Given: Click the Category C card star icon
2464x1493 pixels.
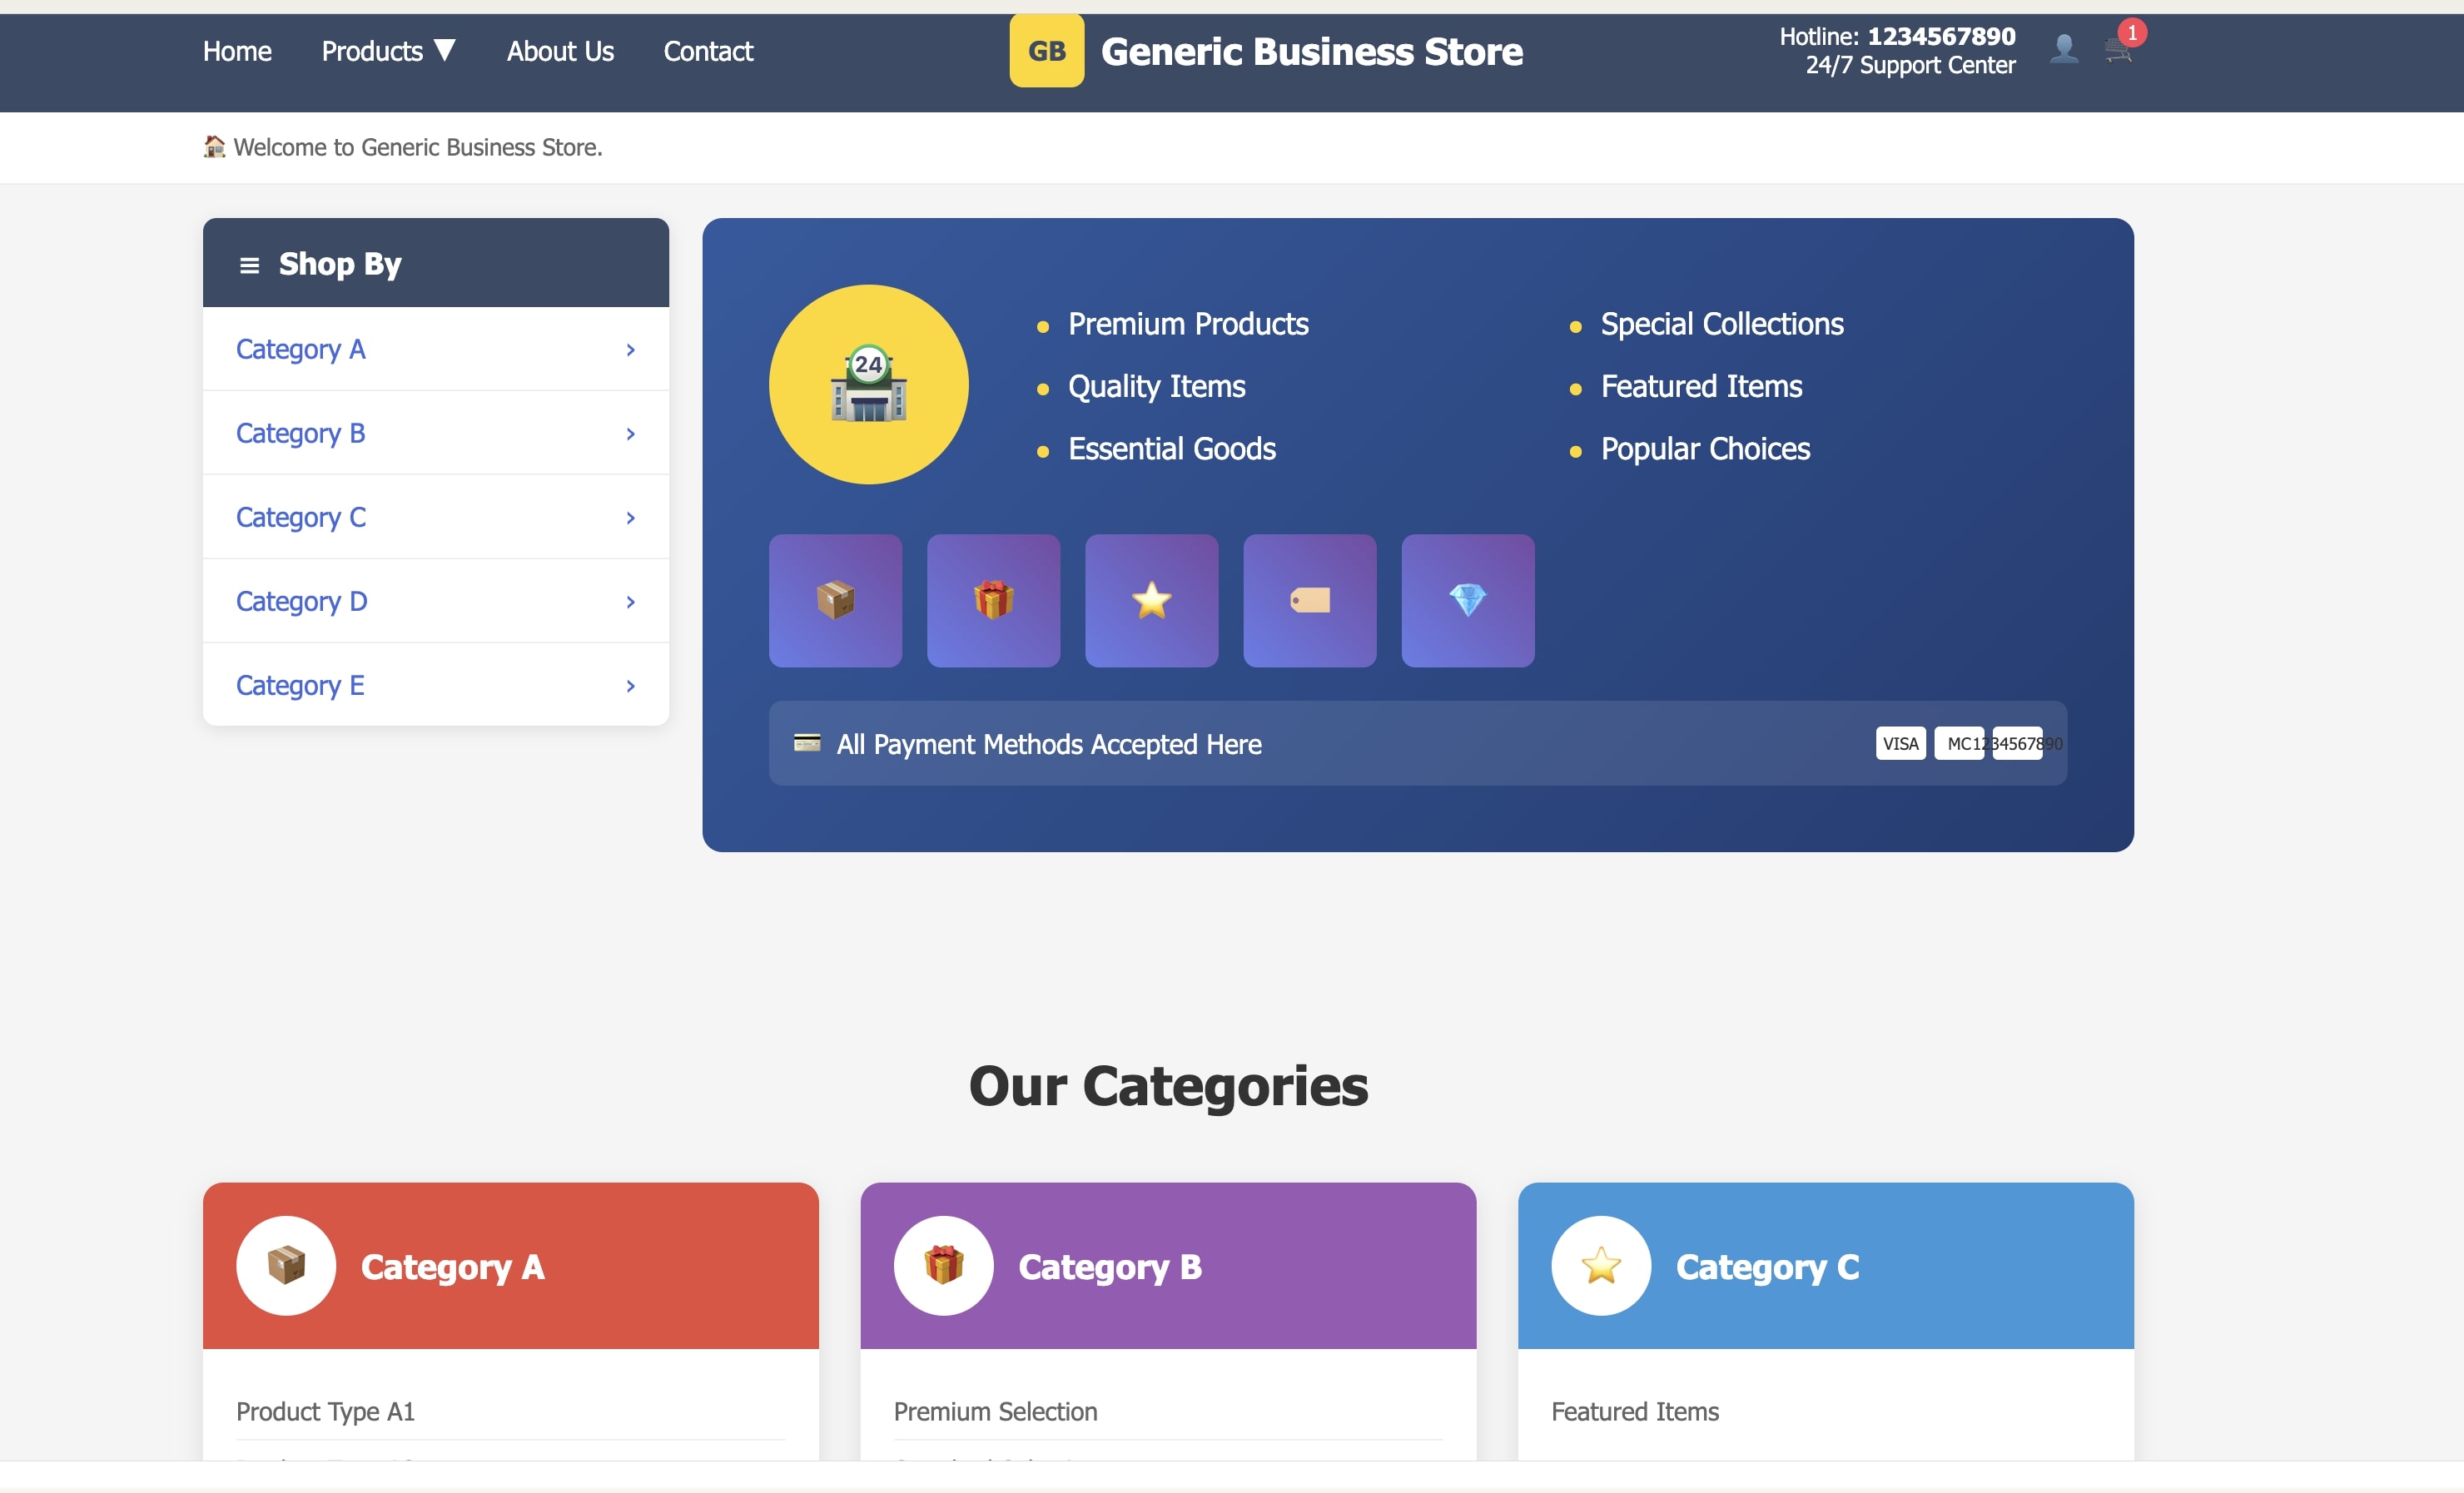Looking at the screenshot, I should [1601, 1266].
